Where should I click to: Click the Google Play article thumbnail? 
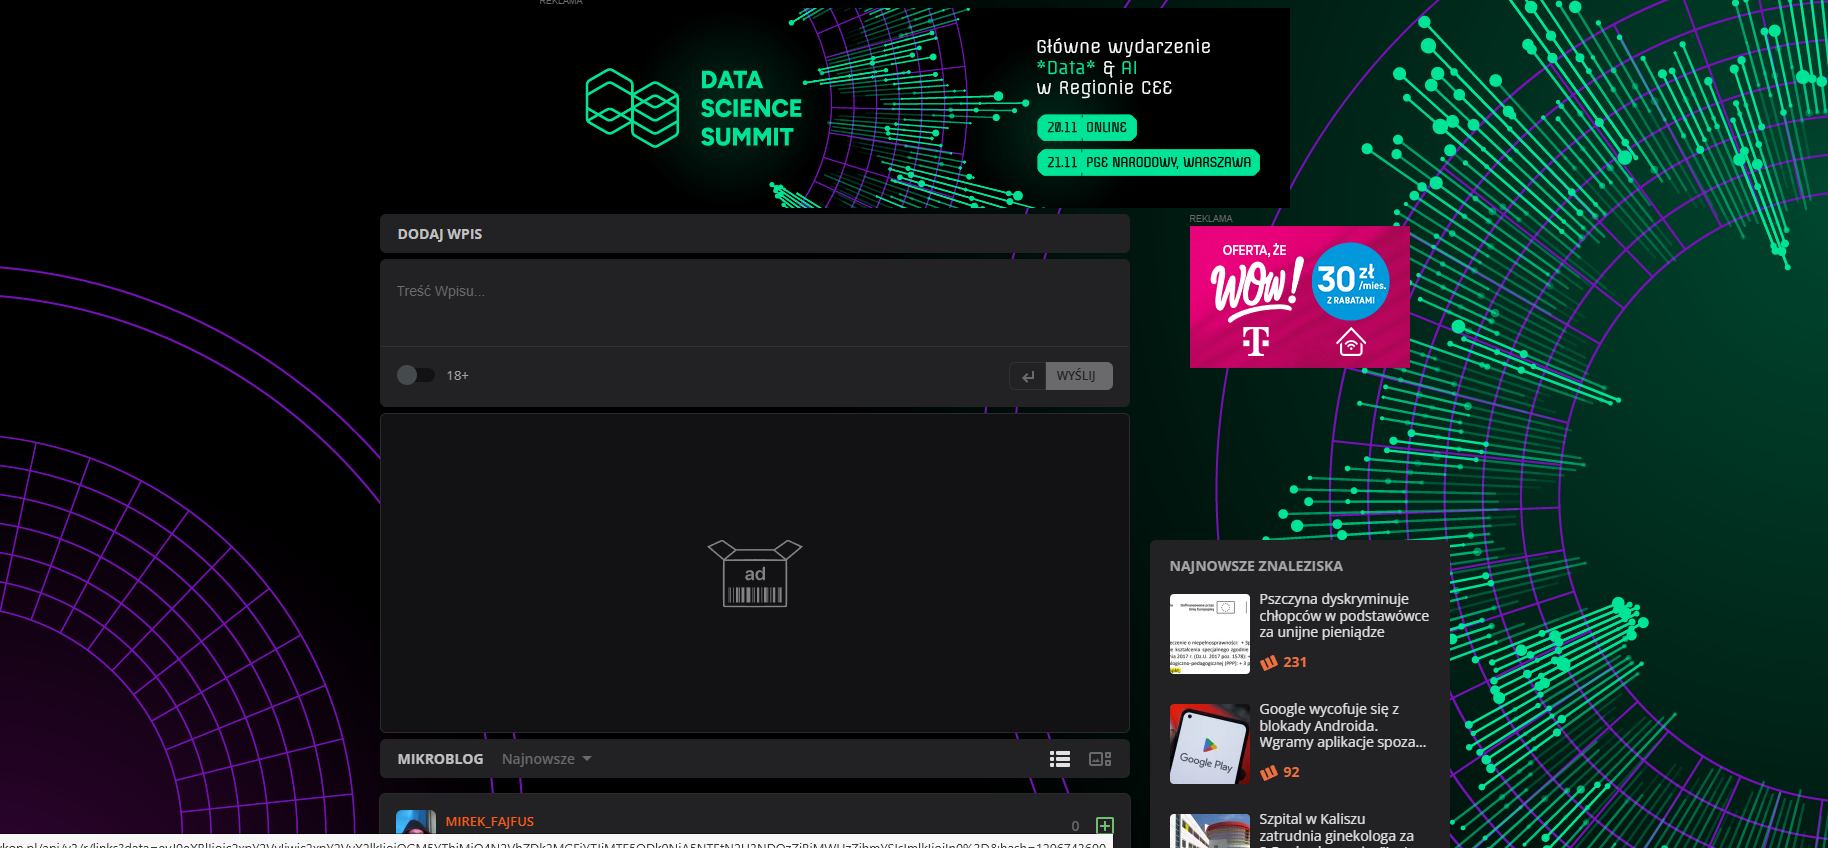coord(1209,744)
